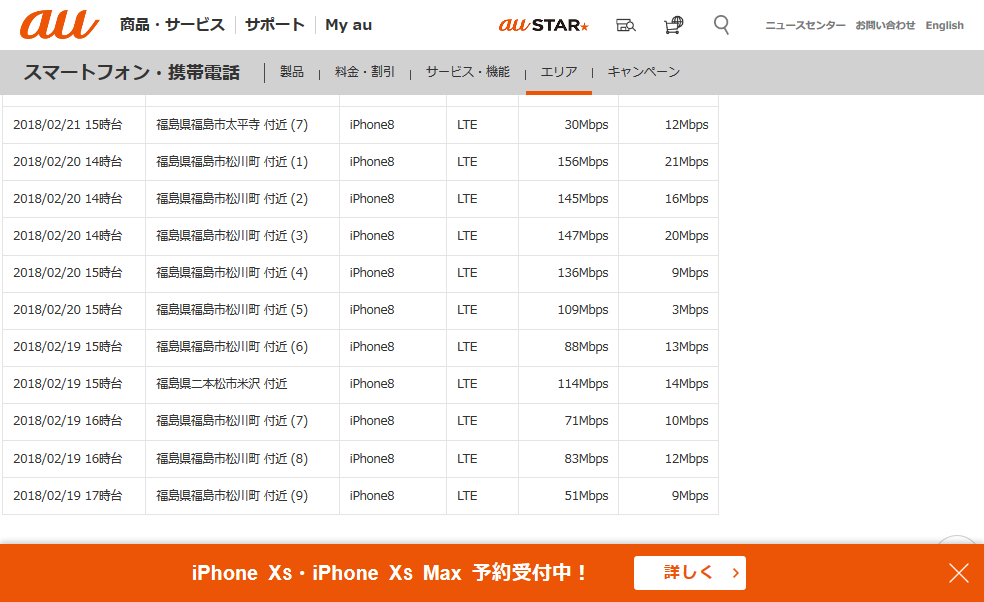Image resolution: width=984 pixels, height=602 pixels.
Task: Open the 商品・サービス menu
Action: coord(172,25)
